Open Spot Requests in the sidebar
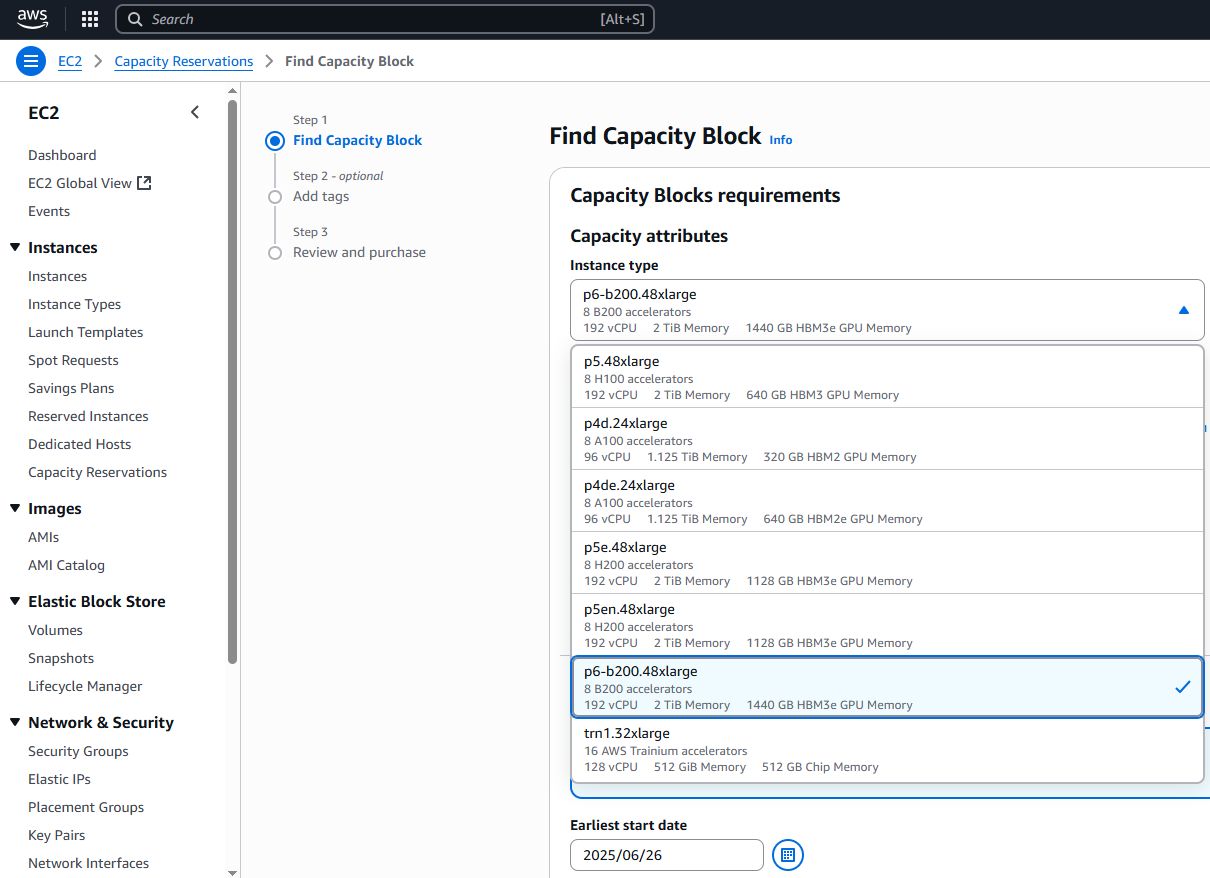The image size is (1210, 878). click(73, 360)
